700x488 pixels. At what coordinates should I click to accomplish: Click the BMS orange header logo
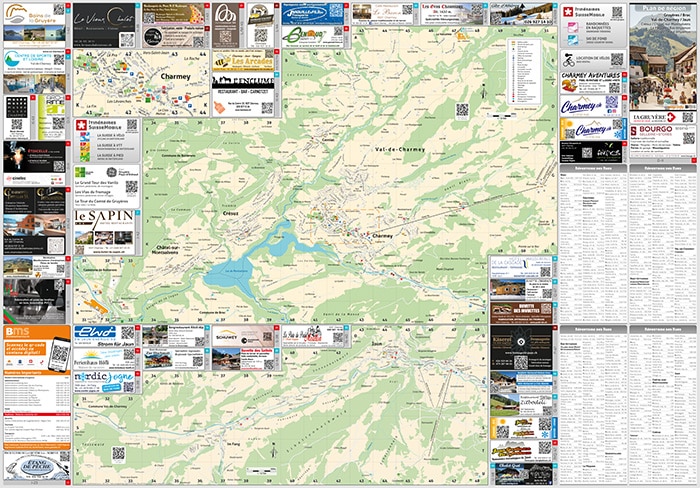click(x=17, y=332)
